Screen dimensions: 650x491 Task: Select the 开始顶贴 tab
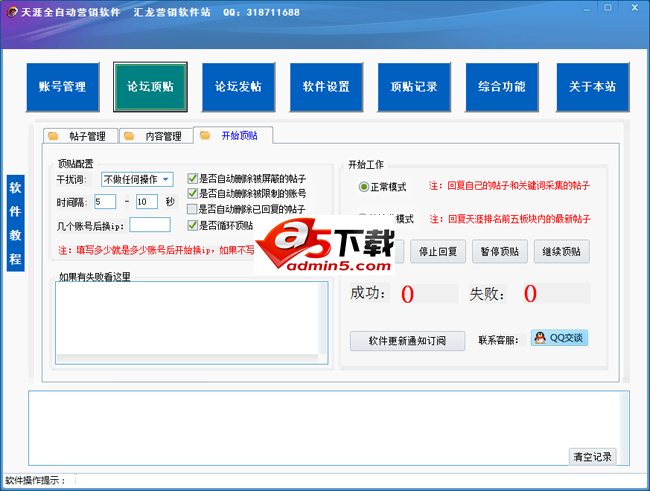tap(233, 135)
